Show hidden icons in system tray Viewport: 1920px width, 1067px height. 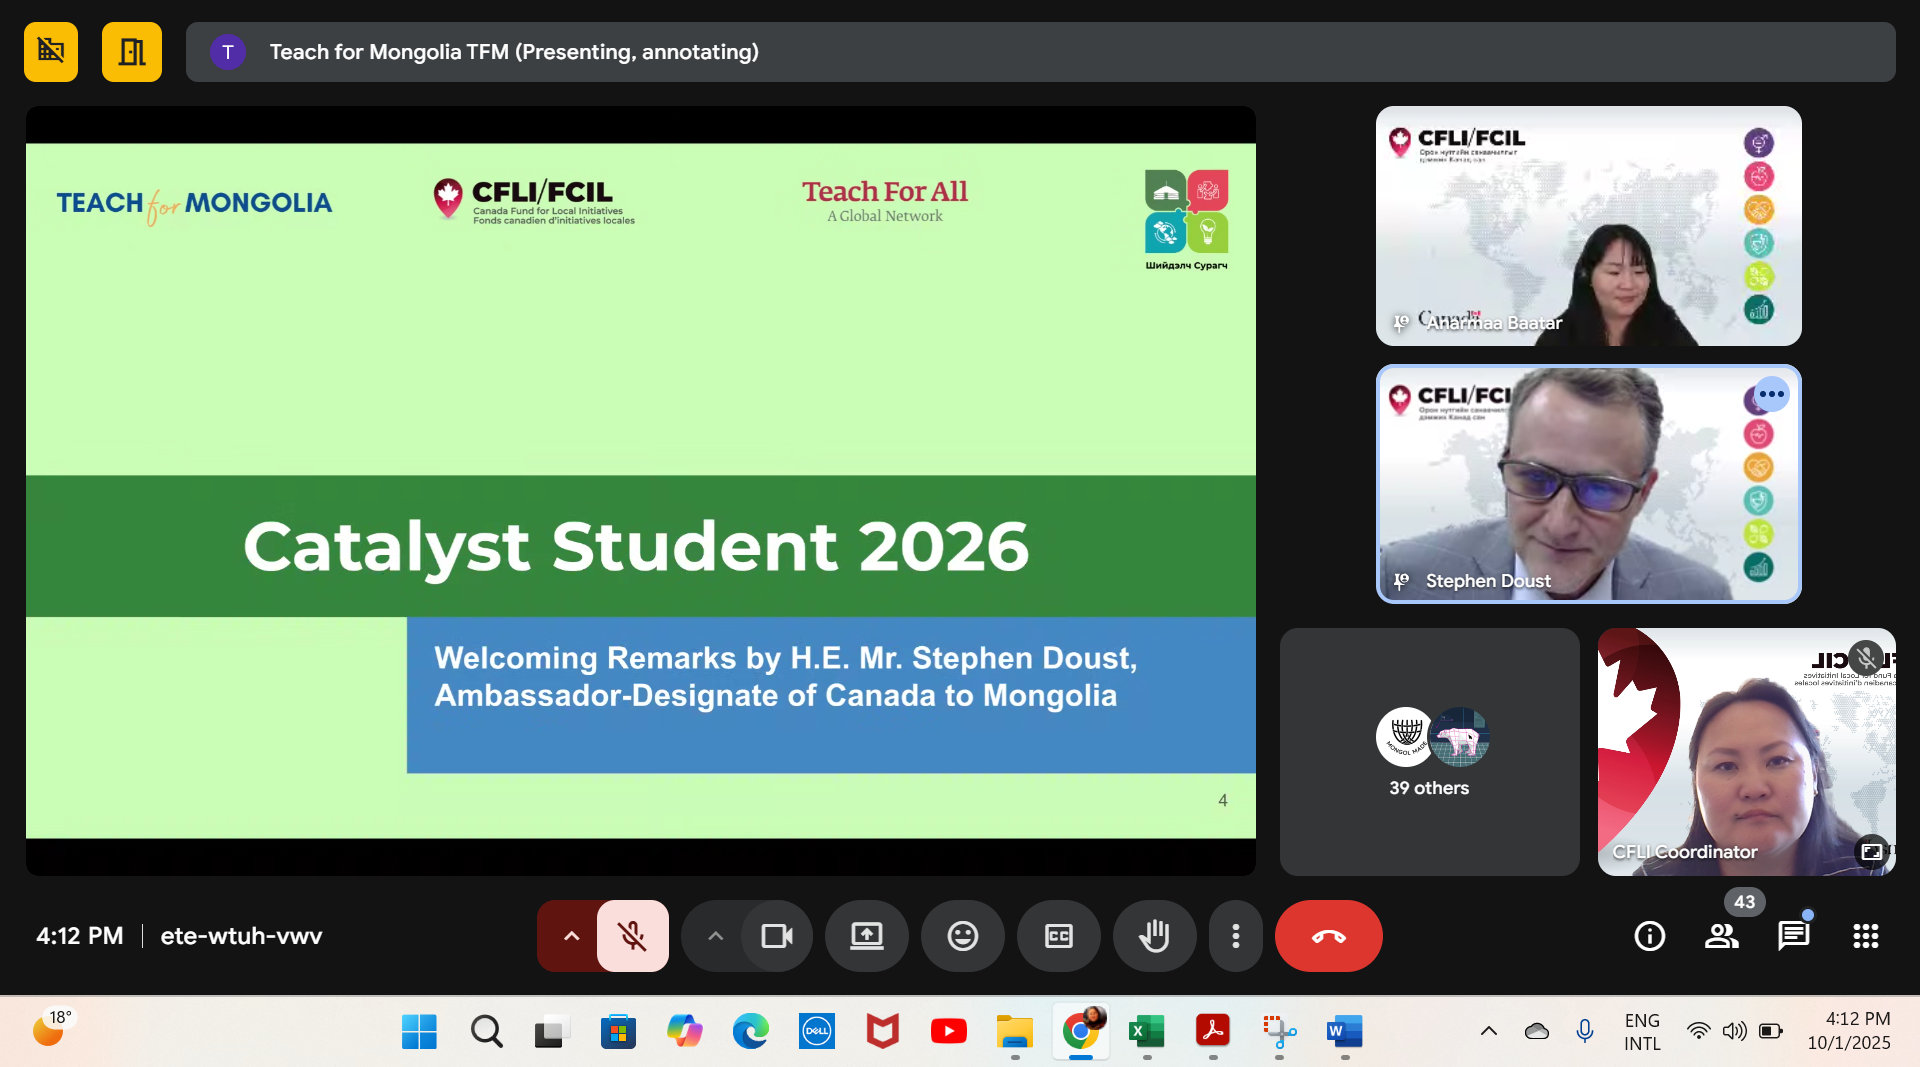(x=1488, y=1031)
